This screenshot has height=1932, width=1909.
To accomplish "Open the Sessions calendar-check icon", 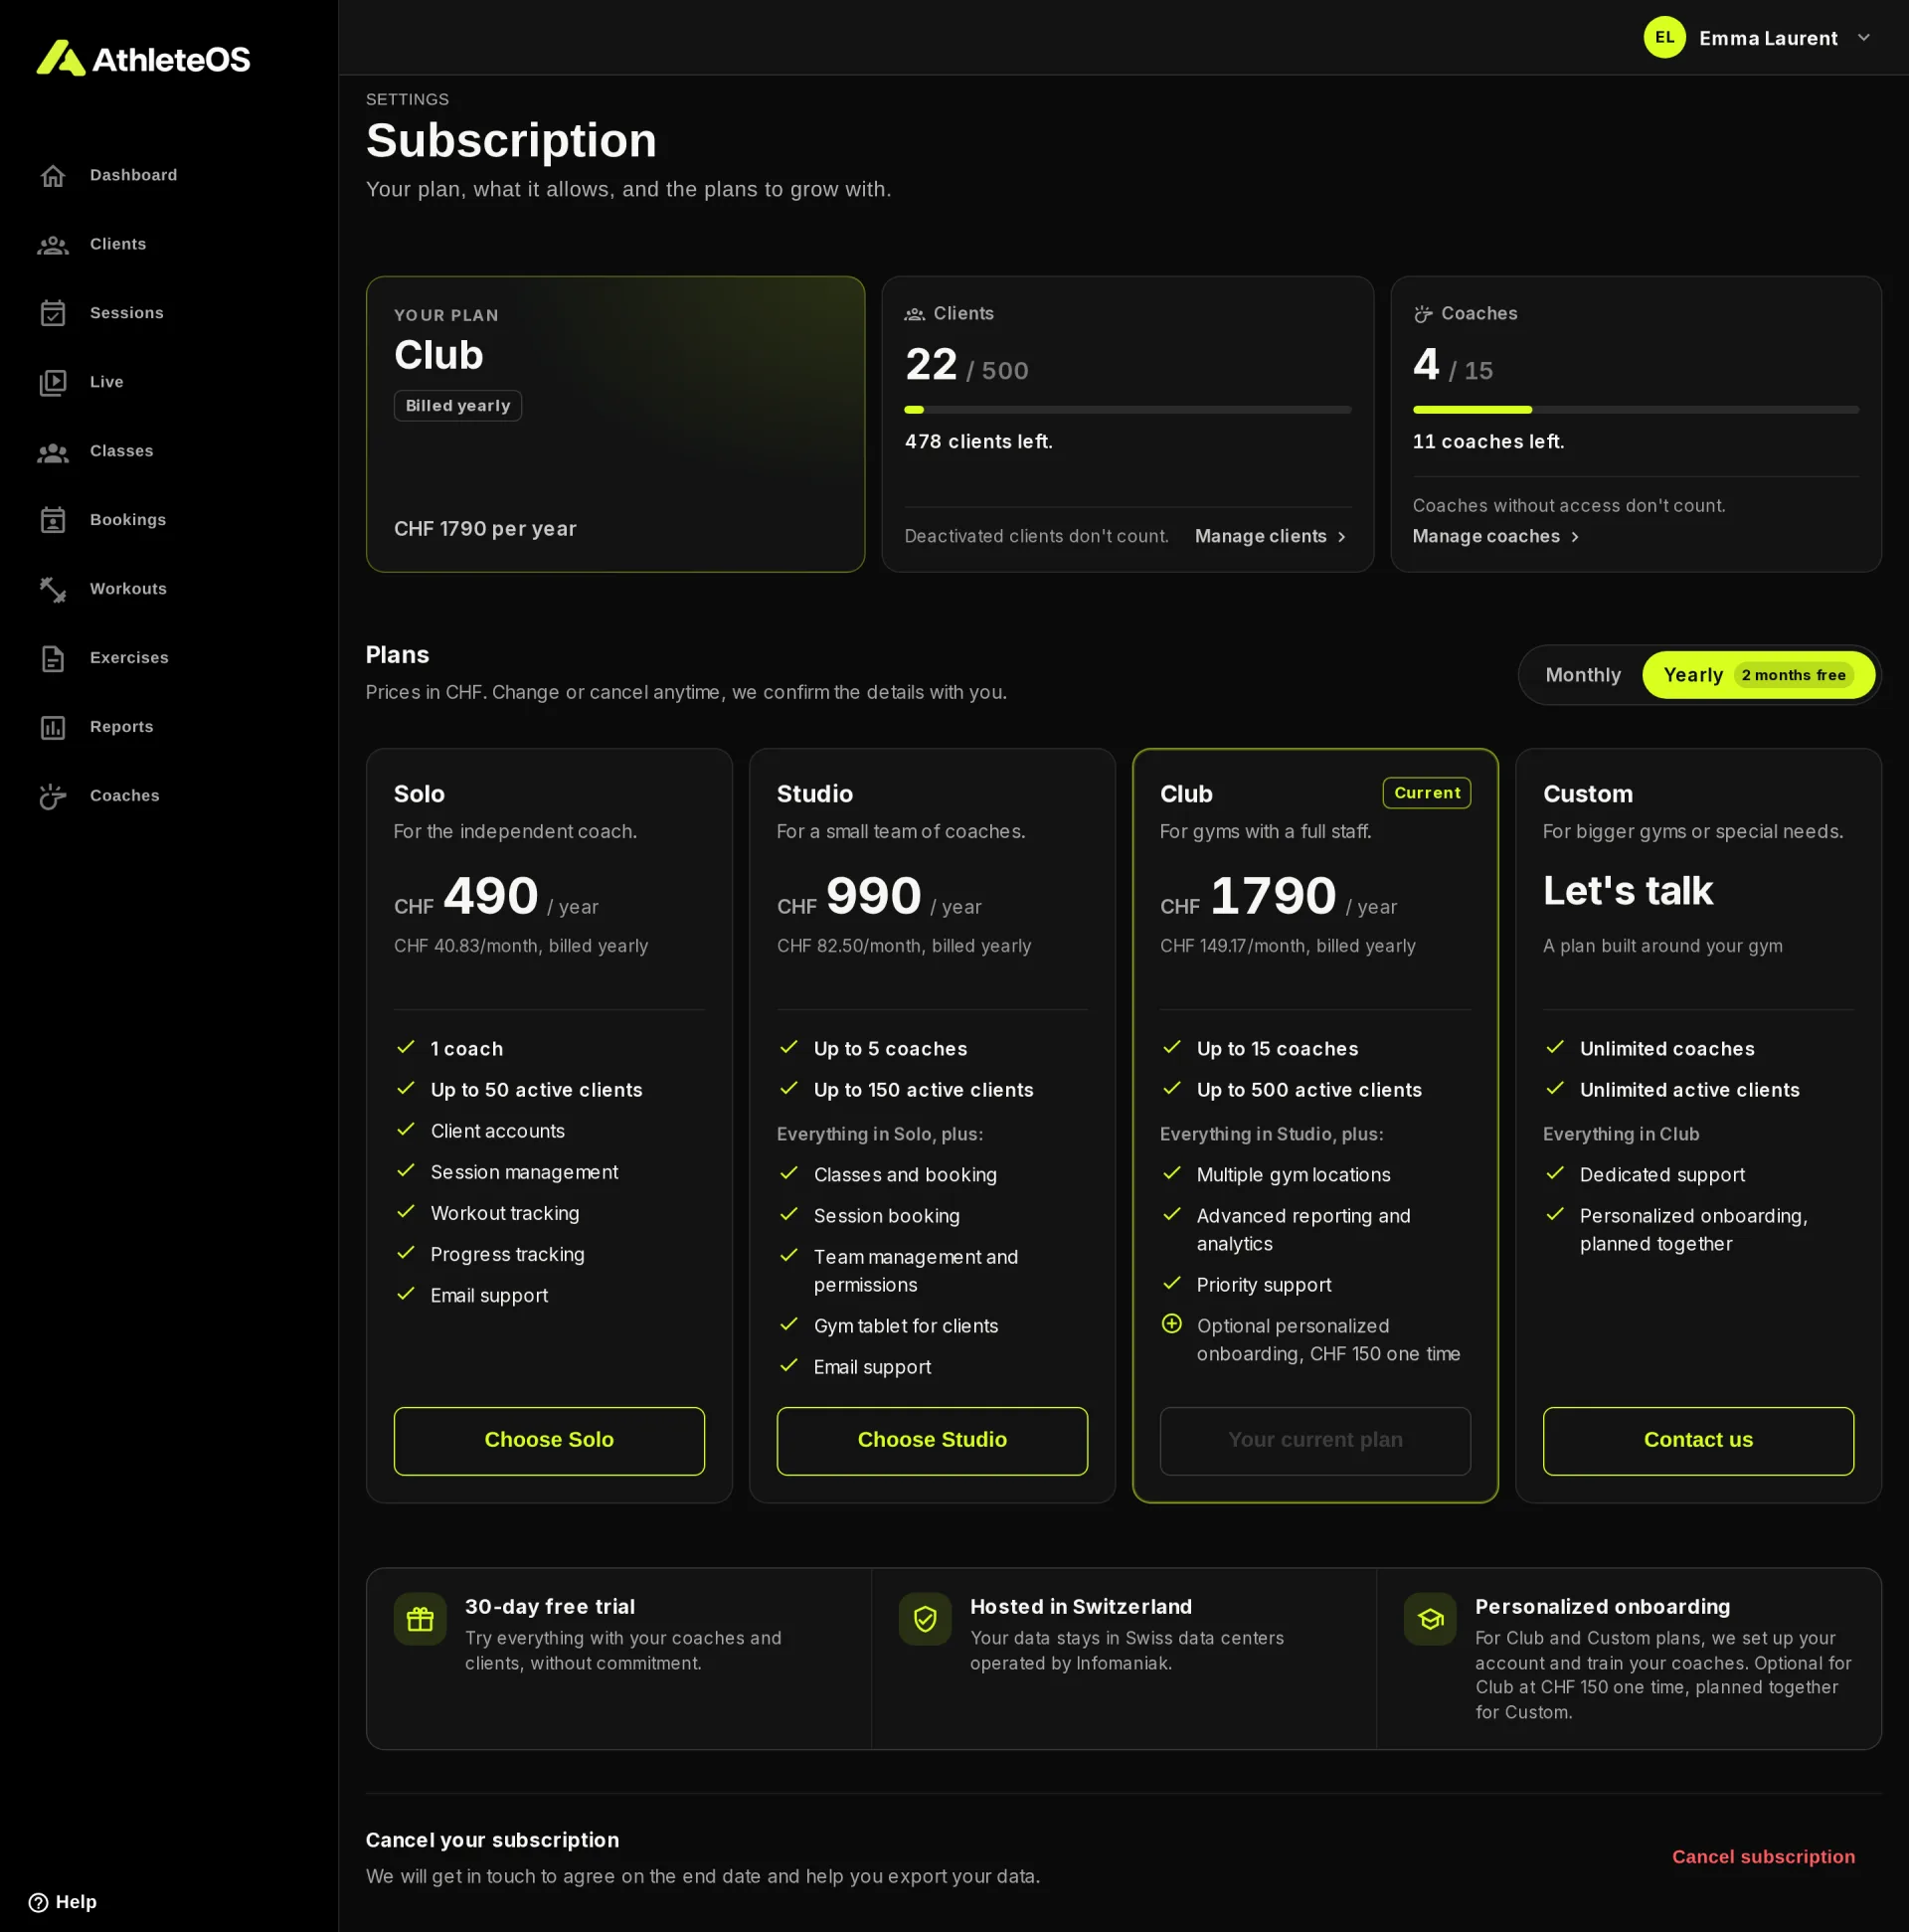I will [x=53, y=314].
